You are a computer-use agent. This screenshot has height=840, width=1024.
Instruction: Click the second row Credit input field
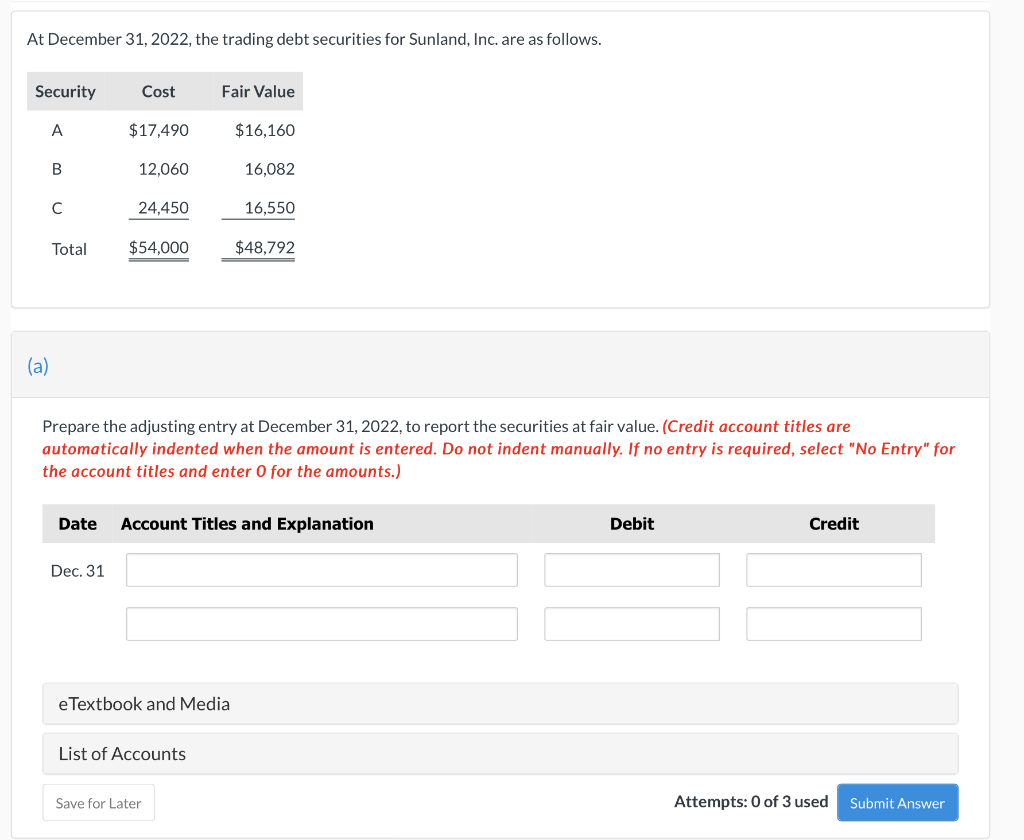833,624
